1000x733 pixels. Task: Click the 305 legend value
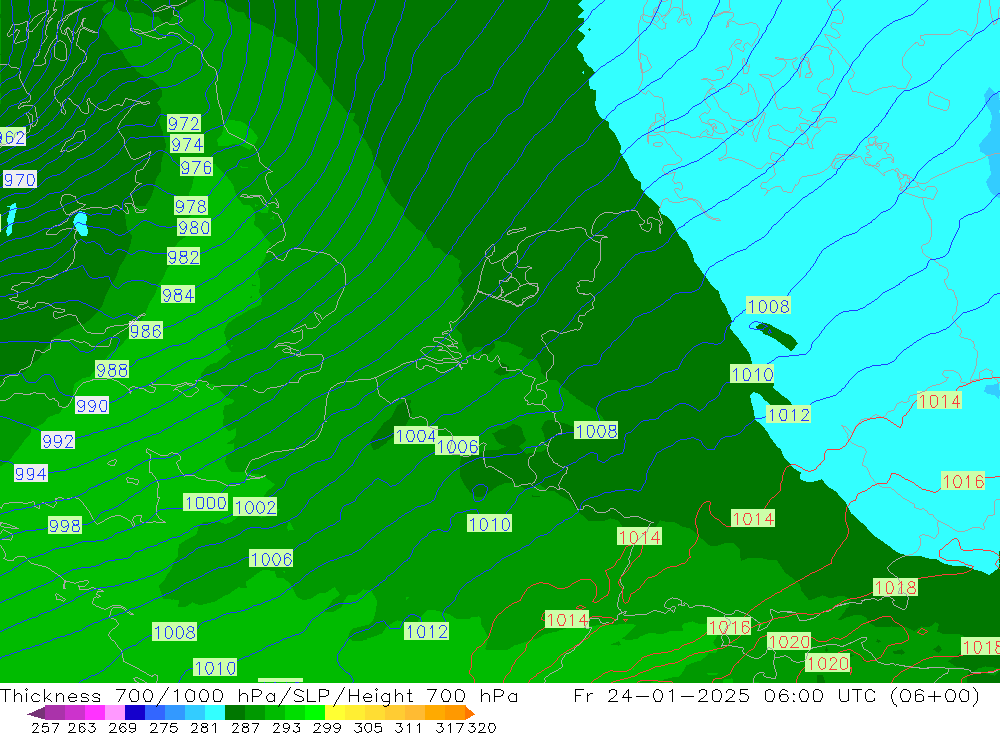367,727
